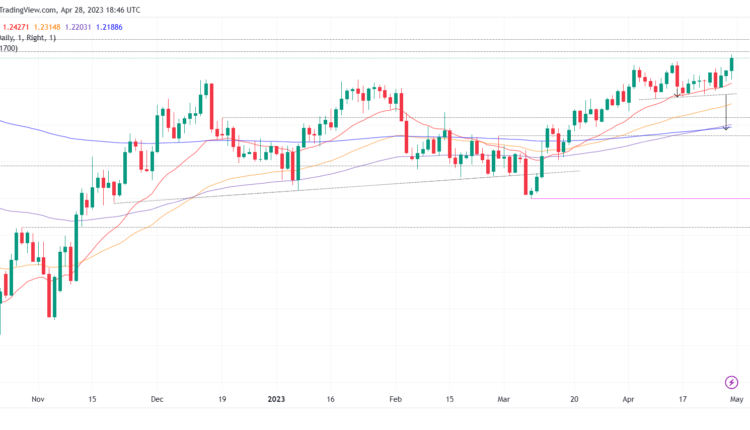Viewport: 750px width, 430px height.
Task: Select the purple 1.22031 moving average value
Action: [x=101, y=26]
